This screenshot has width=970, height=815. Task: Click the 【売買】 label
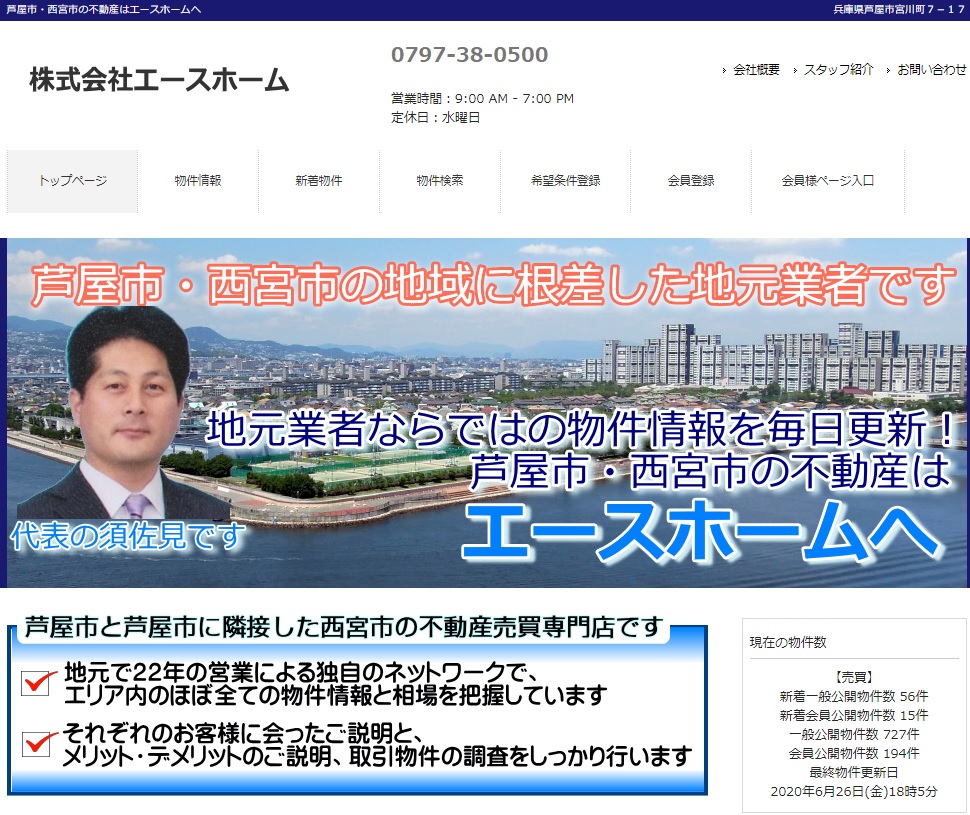854,678
